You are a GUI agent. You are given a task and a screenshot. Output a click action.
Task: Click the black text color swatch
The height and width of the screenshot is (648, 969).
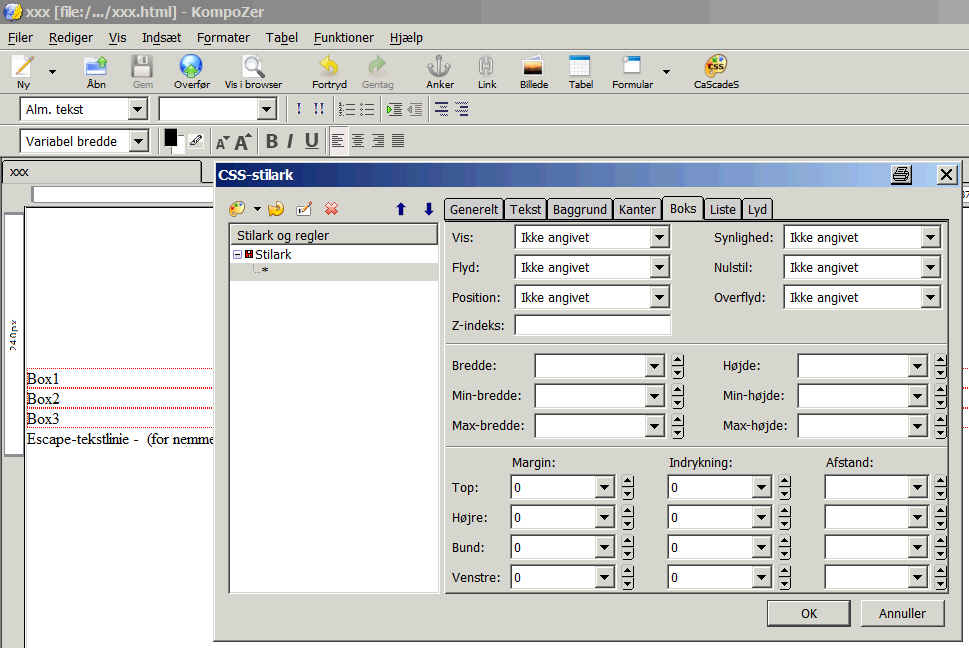click(x=171, y=138)
